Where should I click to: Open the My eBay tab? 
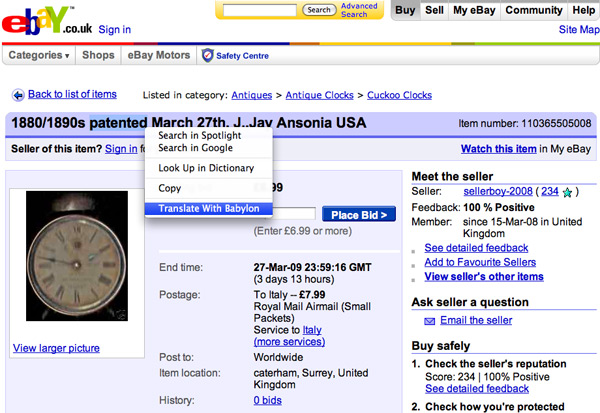pyautogui.click(x=474, y=10)
